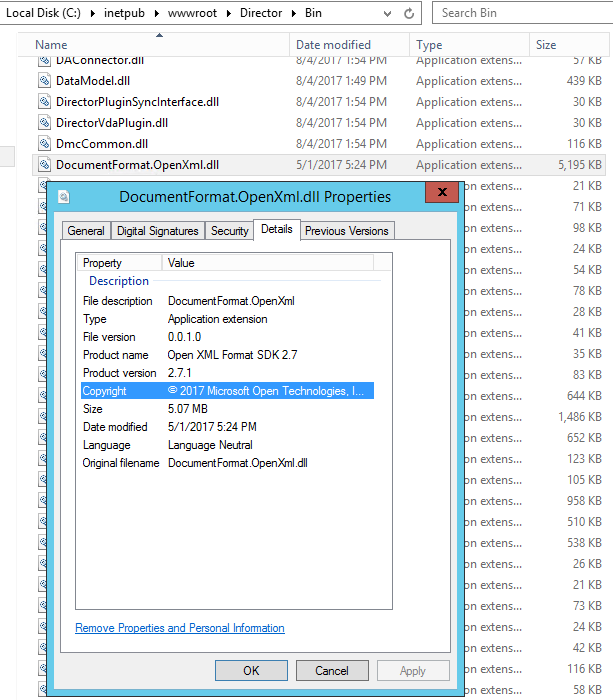The width and height of the screenshot is (613, 700).
Task: Click the DmcCommon.dll file icon
Action: [x=44, y=144]
